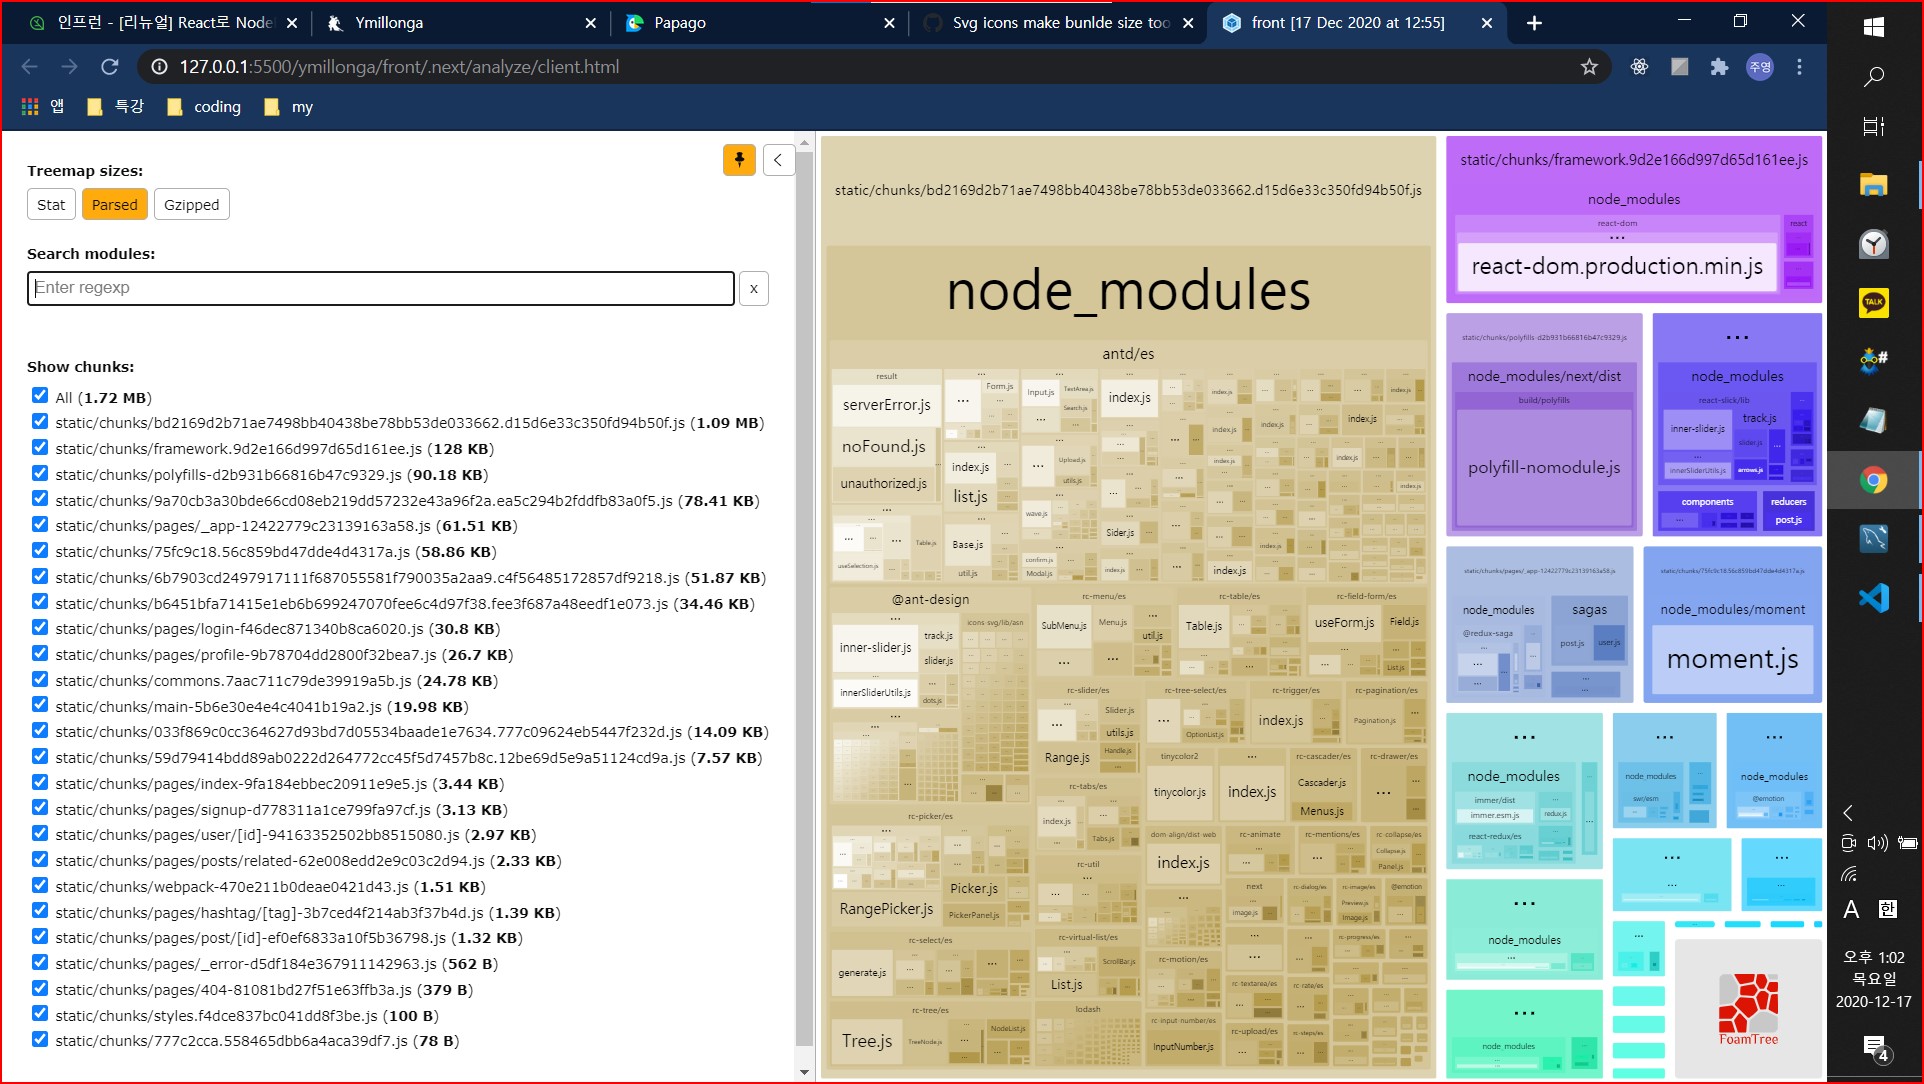Toggle the pages/signup chunk checkbox

40,808
